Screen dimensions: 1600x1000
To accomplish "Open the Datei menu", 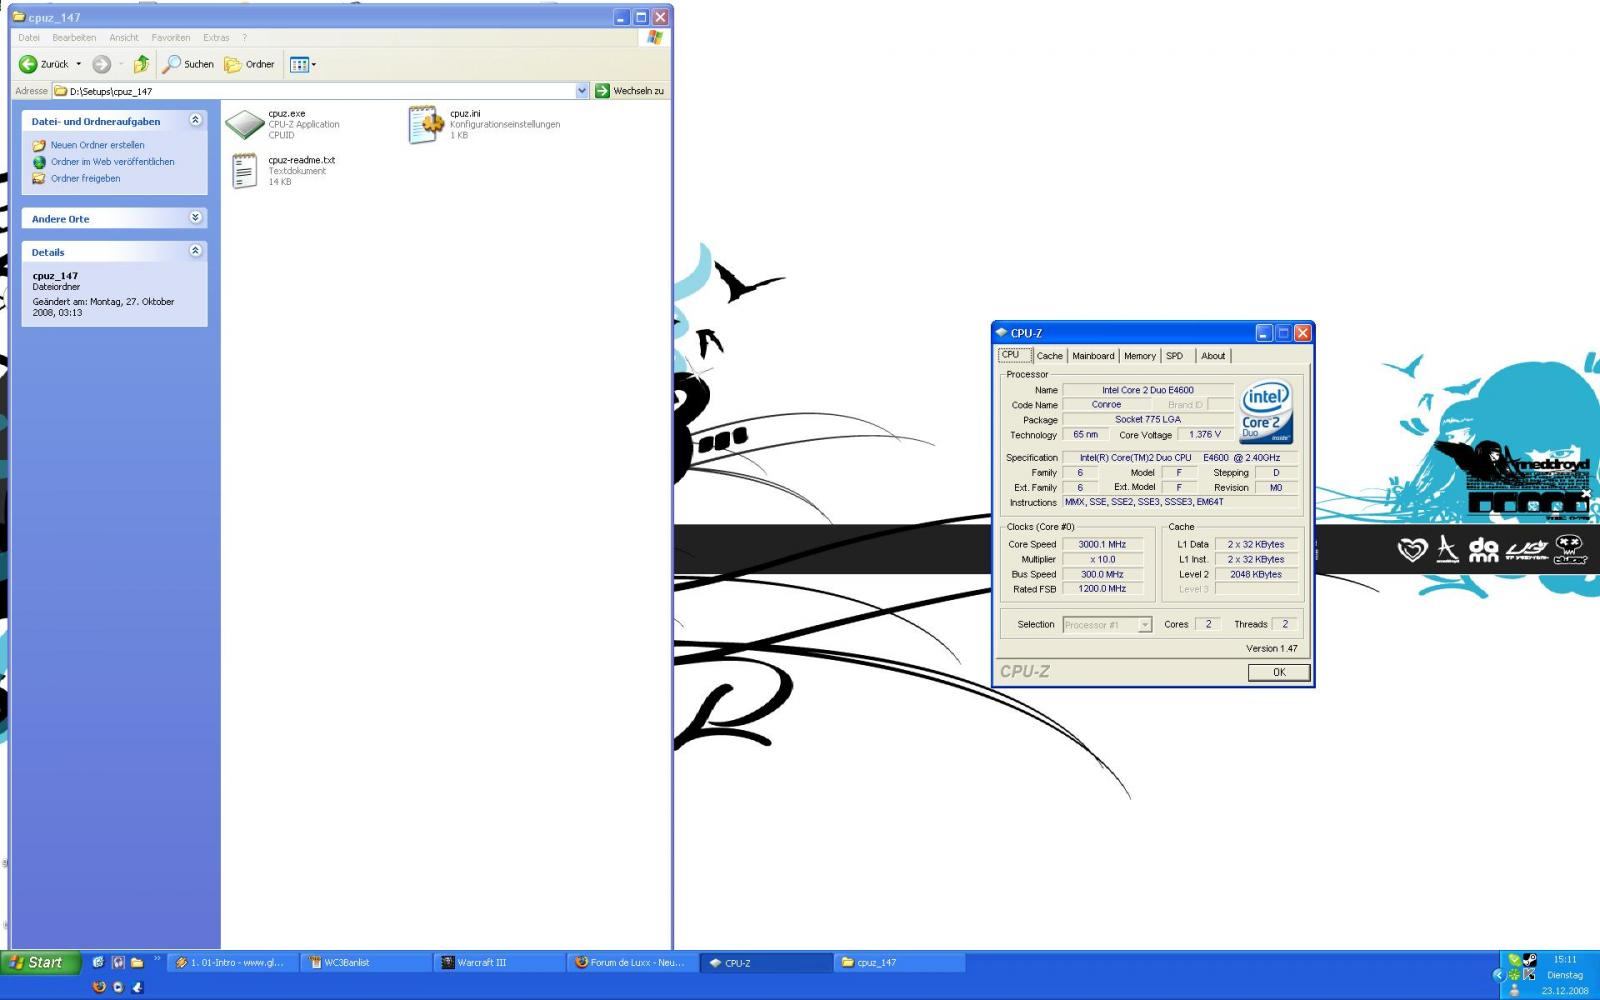I will (x=29, y=38).
